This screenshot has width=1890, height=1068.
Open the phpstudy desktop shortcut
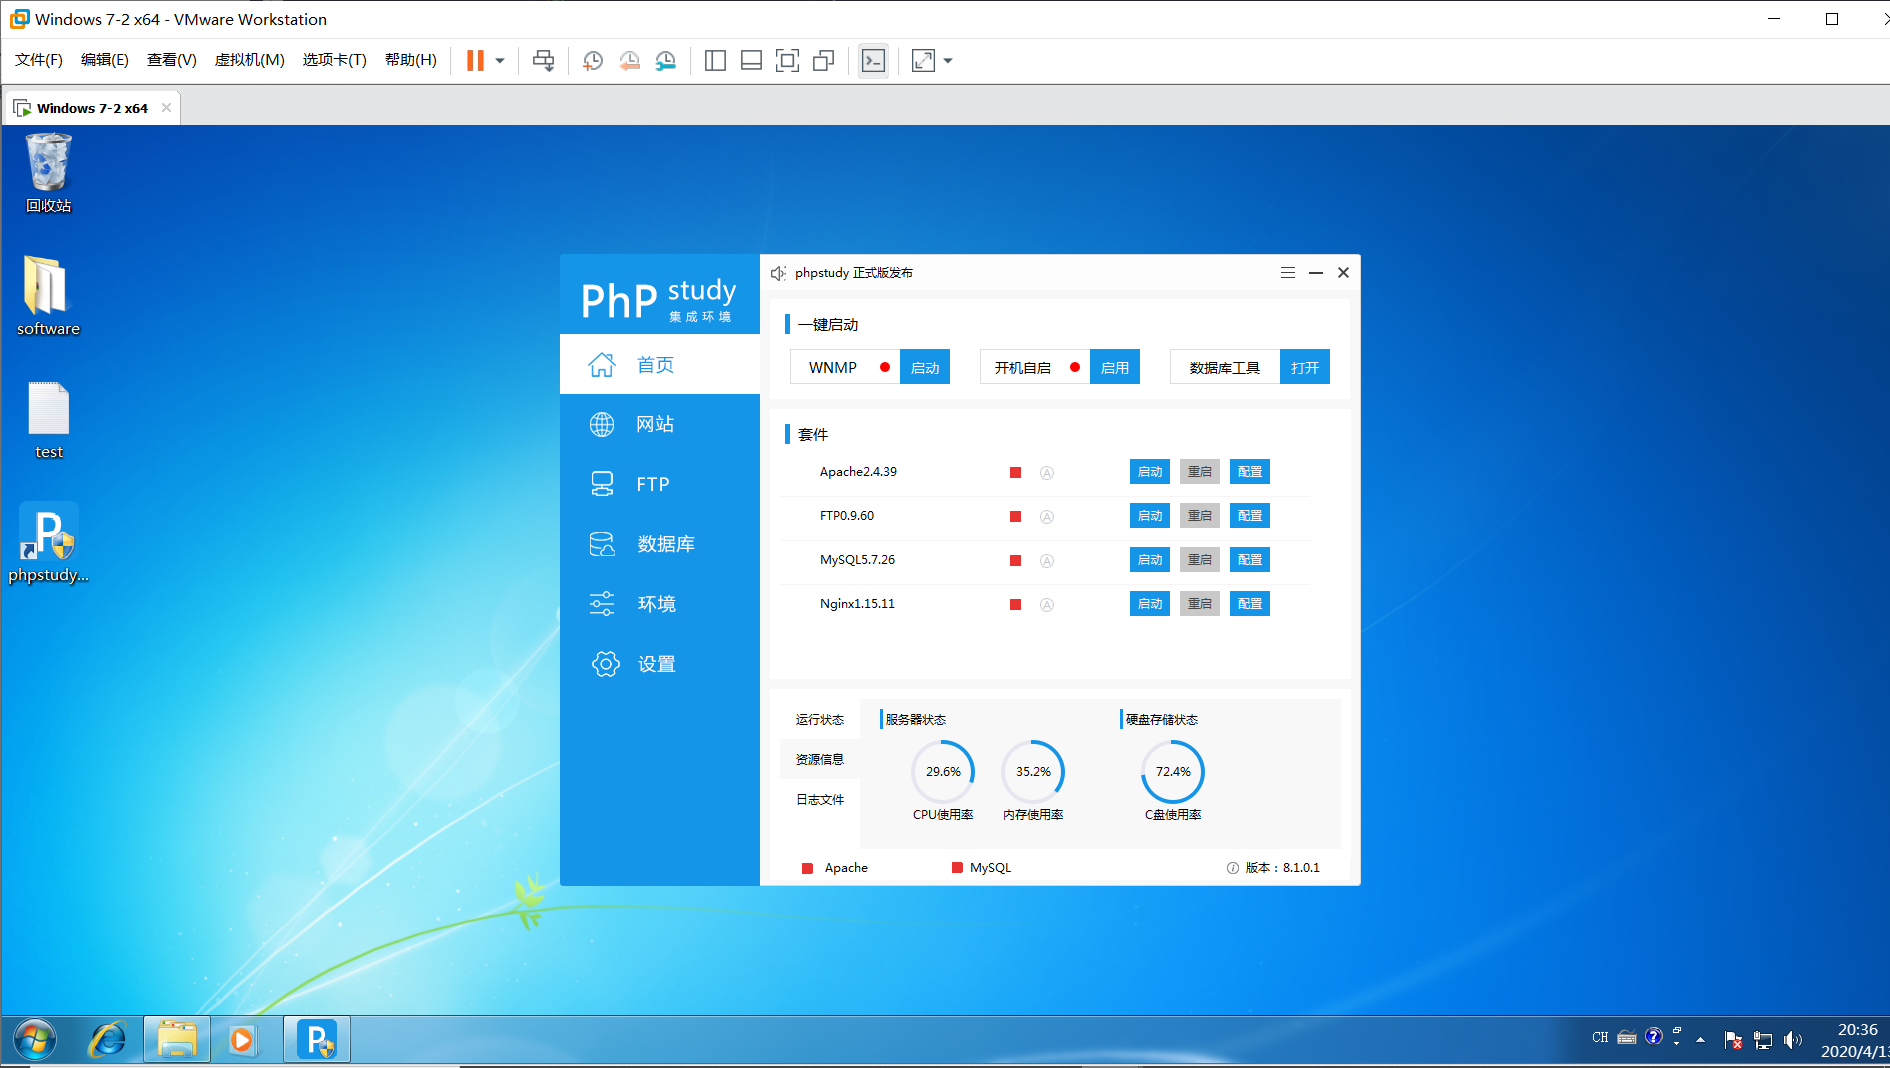(x=48, y=543)
